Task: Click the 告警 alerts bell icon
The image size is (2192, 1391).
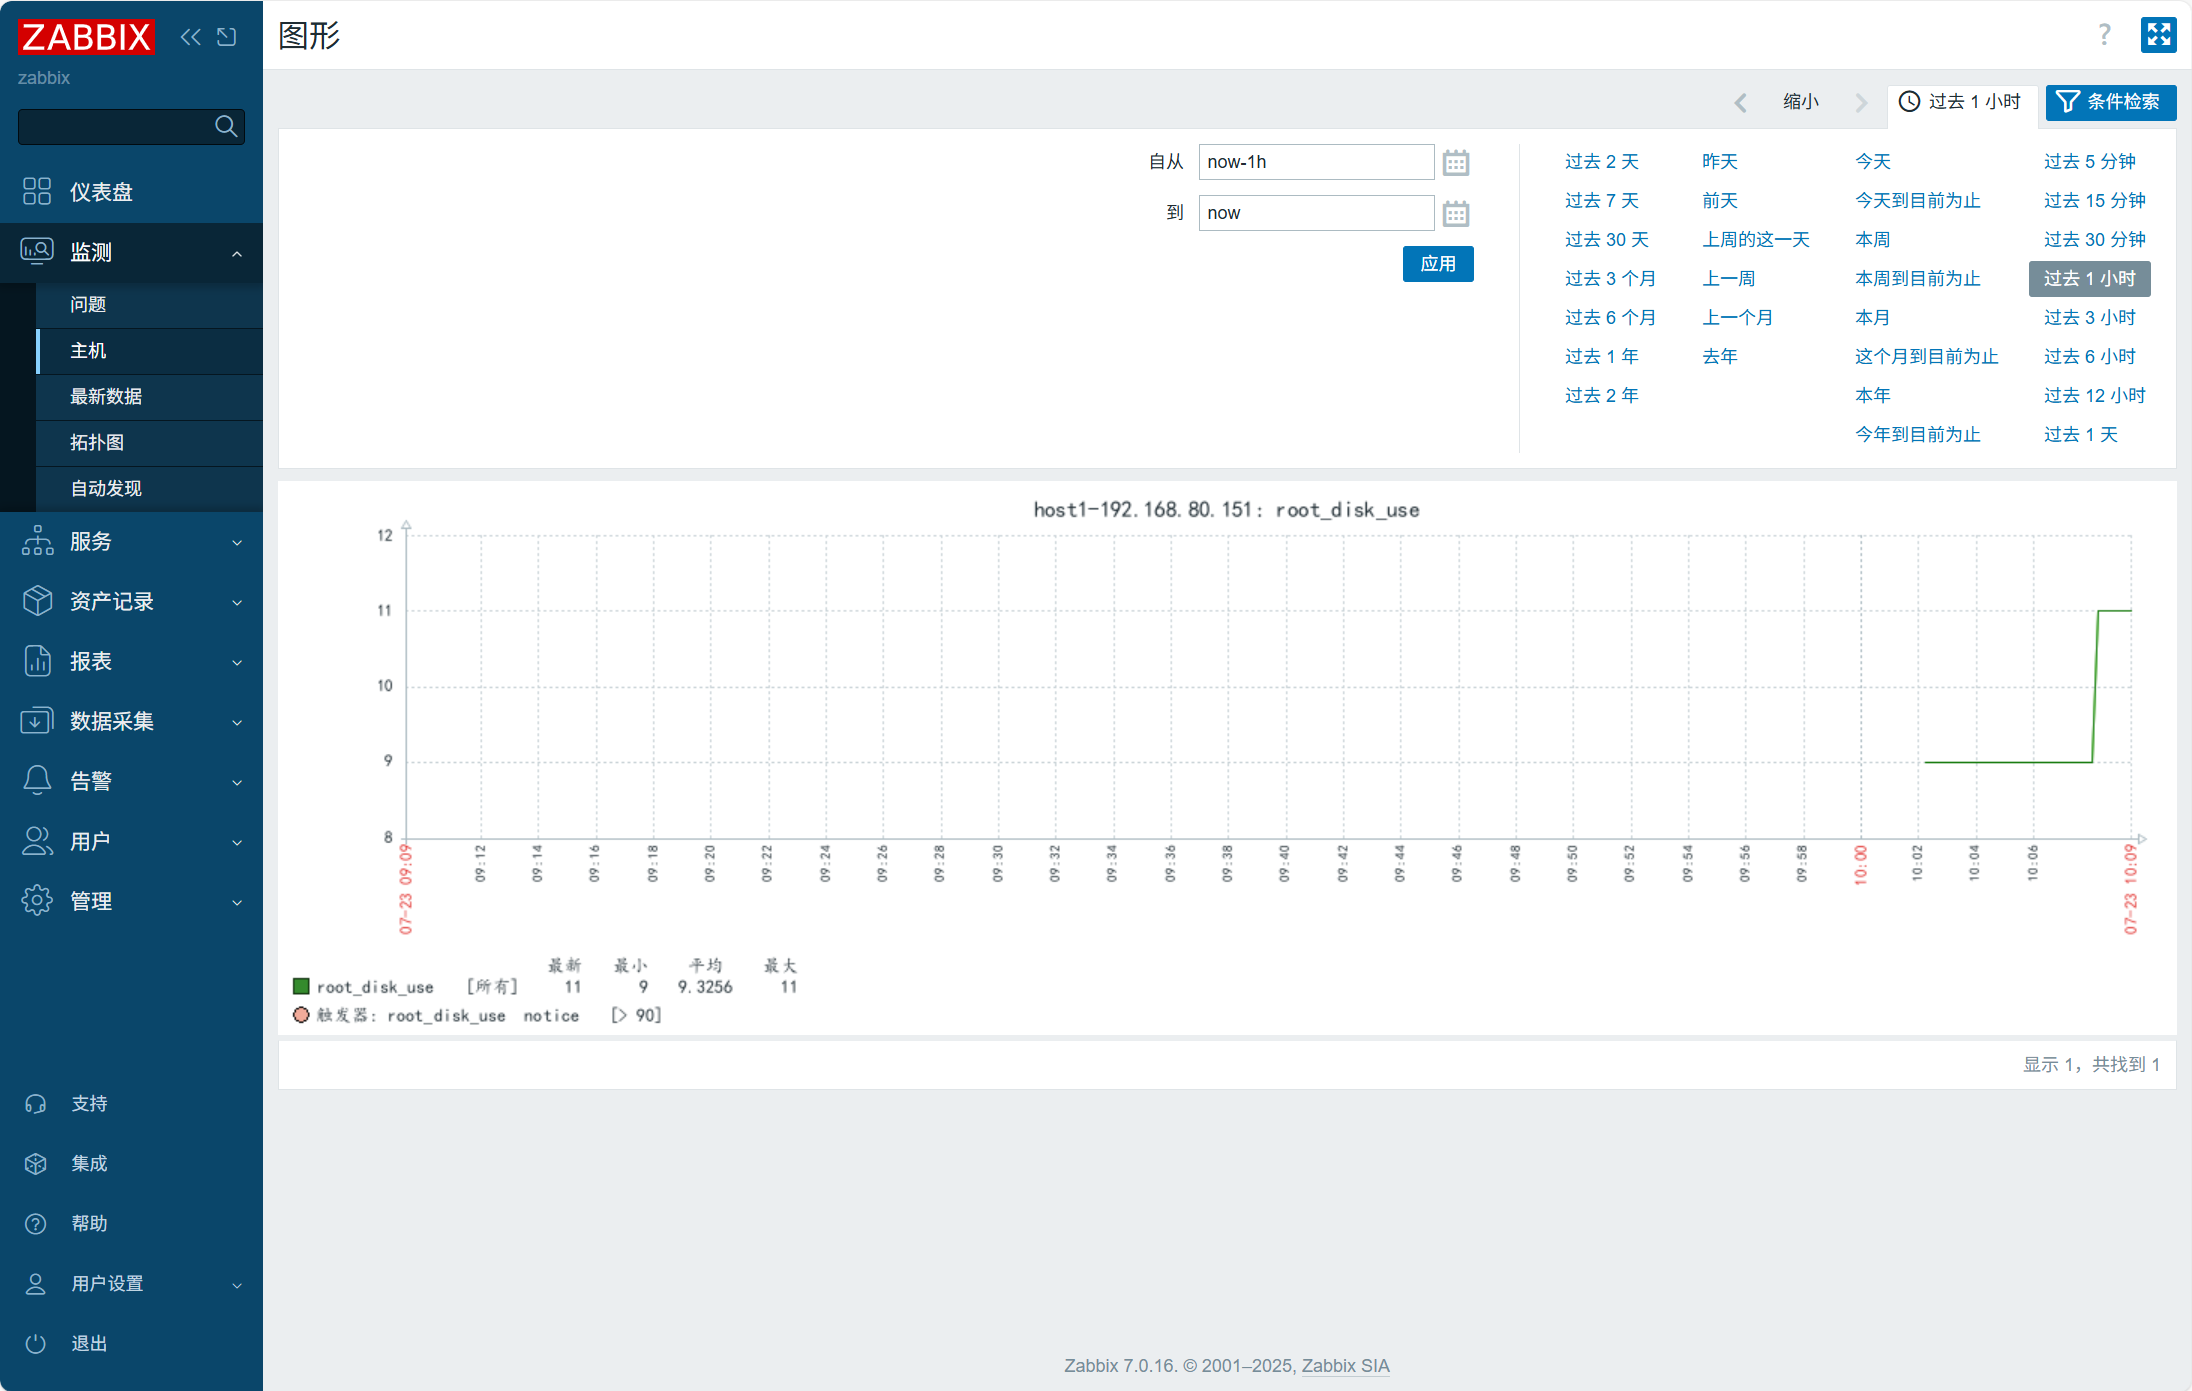Action: click(x=37, y=781)
